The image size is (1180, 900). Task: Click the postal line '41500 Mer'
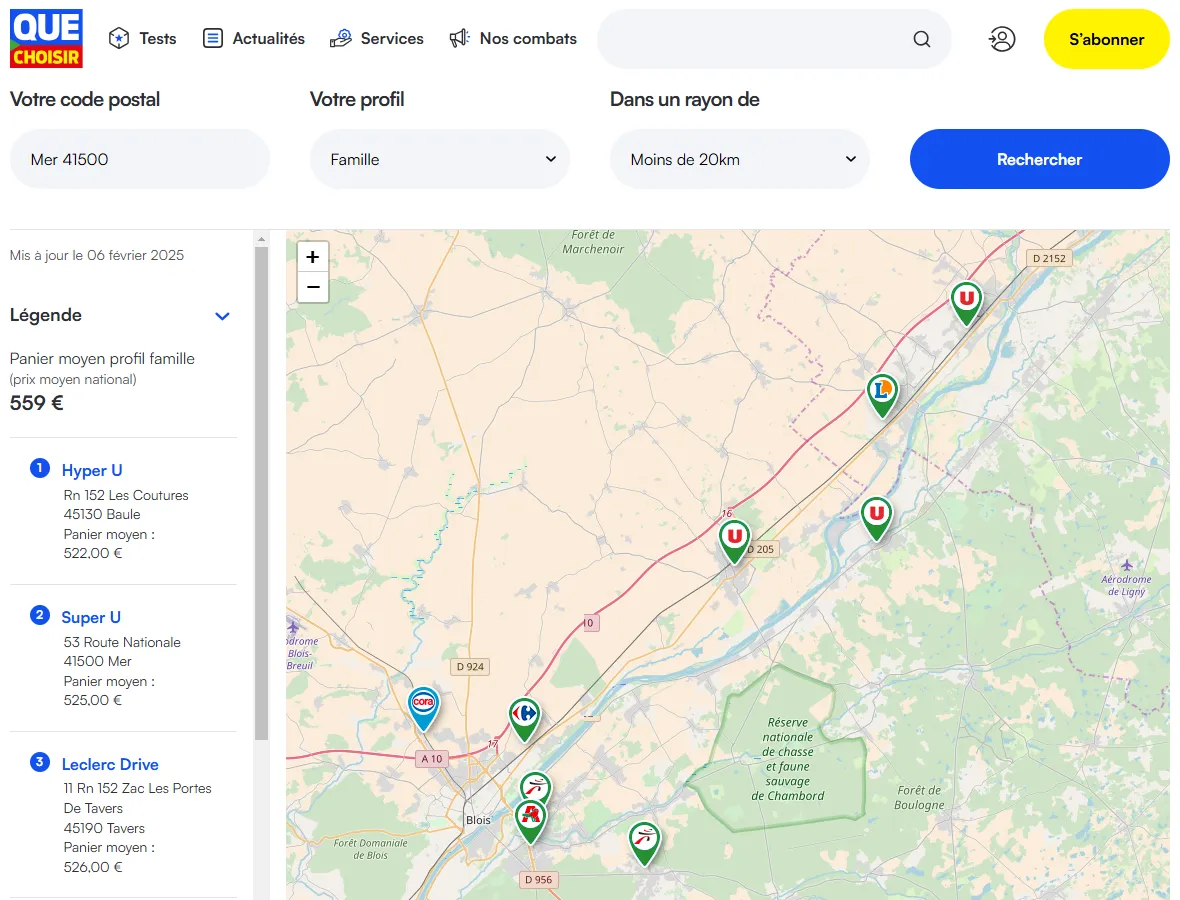(x=97, y=661)
